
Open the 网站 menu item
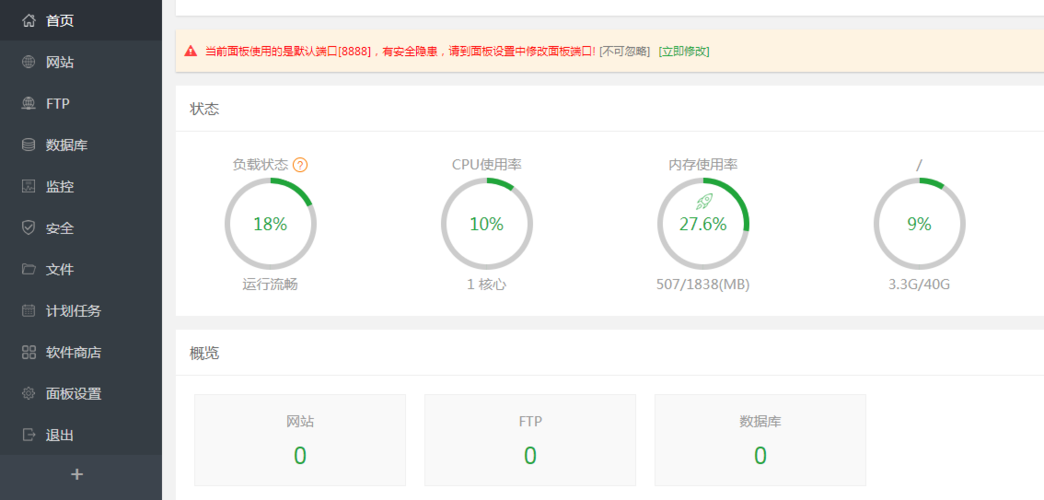click(81, 62)
